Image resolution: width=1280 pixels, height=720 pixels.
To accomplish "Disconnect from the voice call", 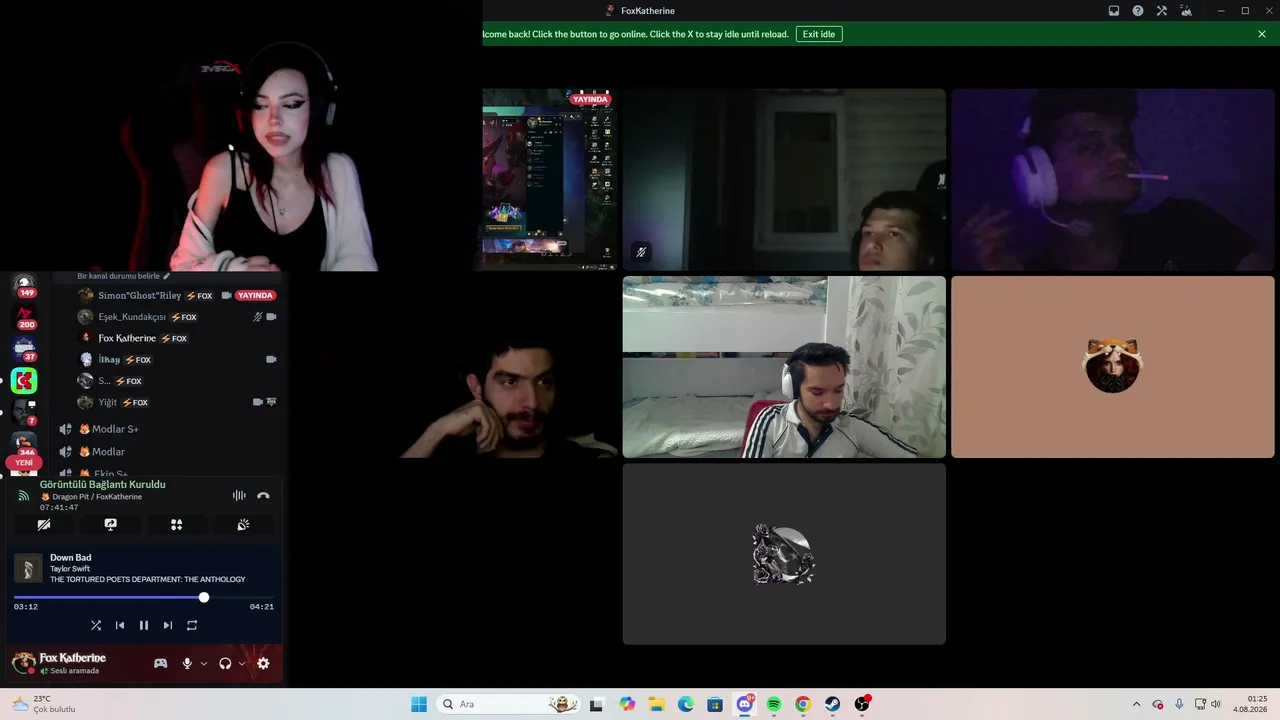I will [263, 495].
